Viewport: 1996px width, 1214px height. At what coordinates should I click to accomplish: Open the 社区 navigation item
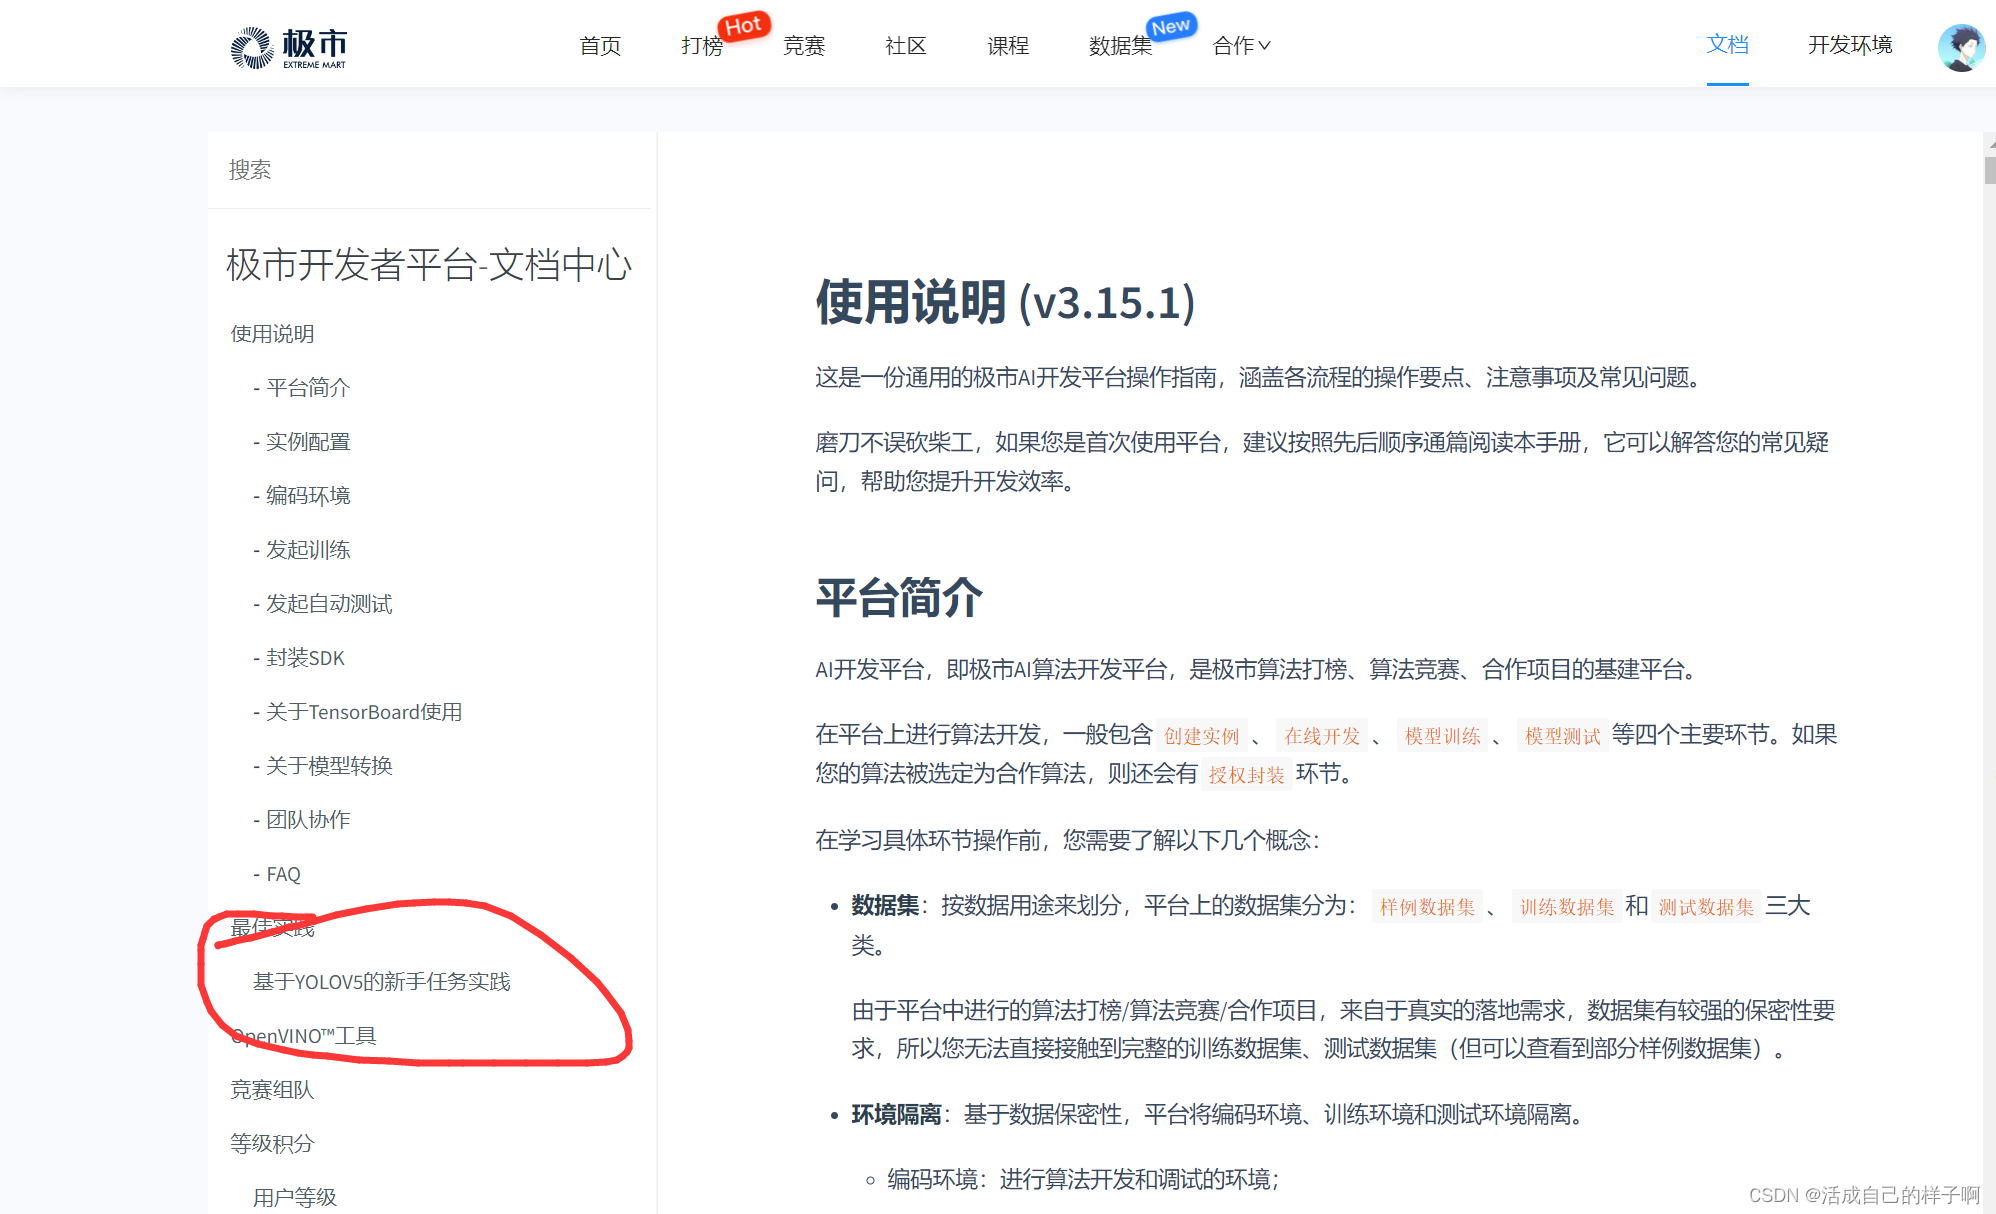pyautogui.click(x=906, y=46)
